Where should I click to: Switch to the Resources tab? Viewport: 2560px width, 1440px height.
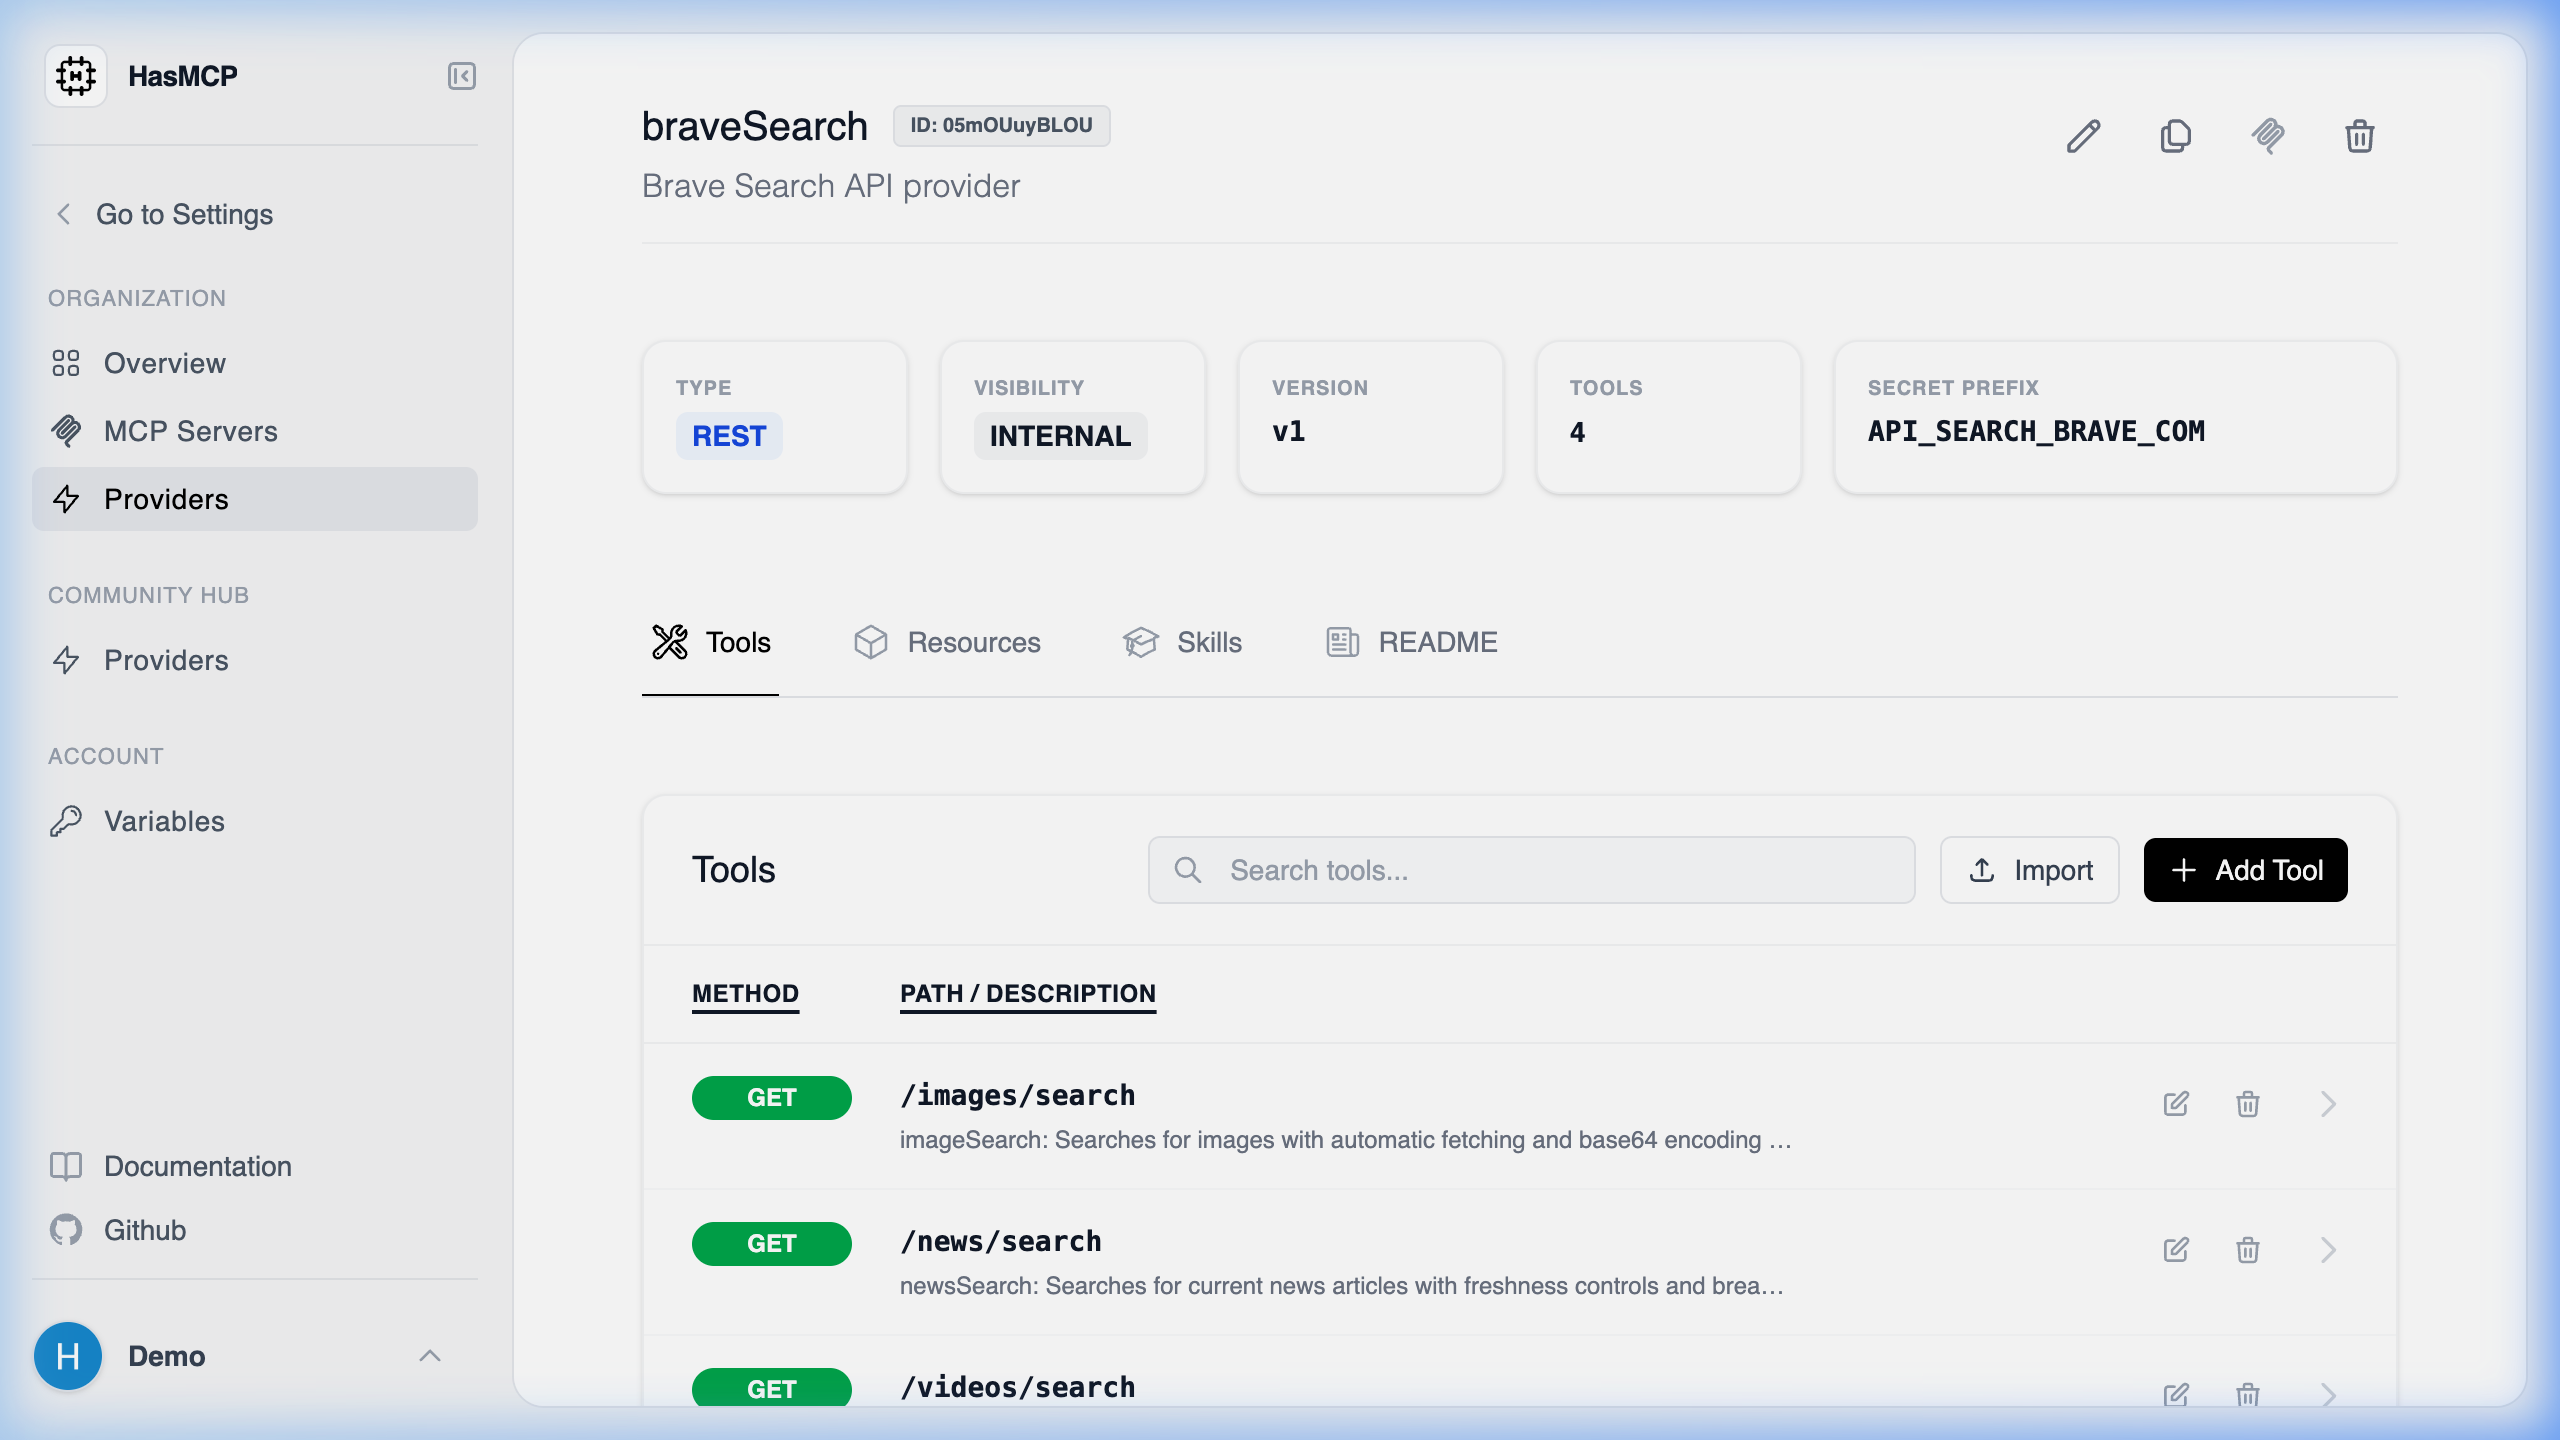[x=947, y=642]
